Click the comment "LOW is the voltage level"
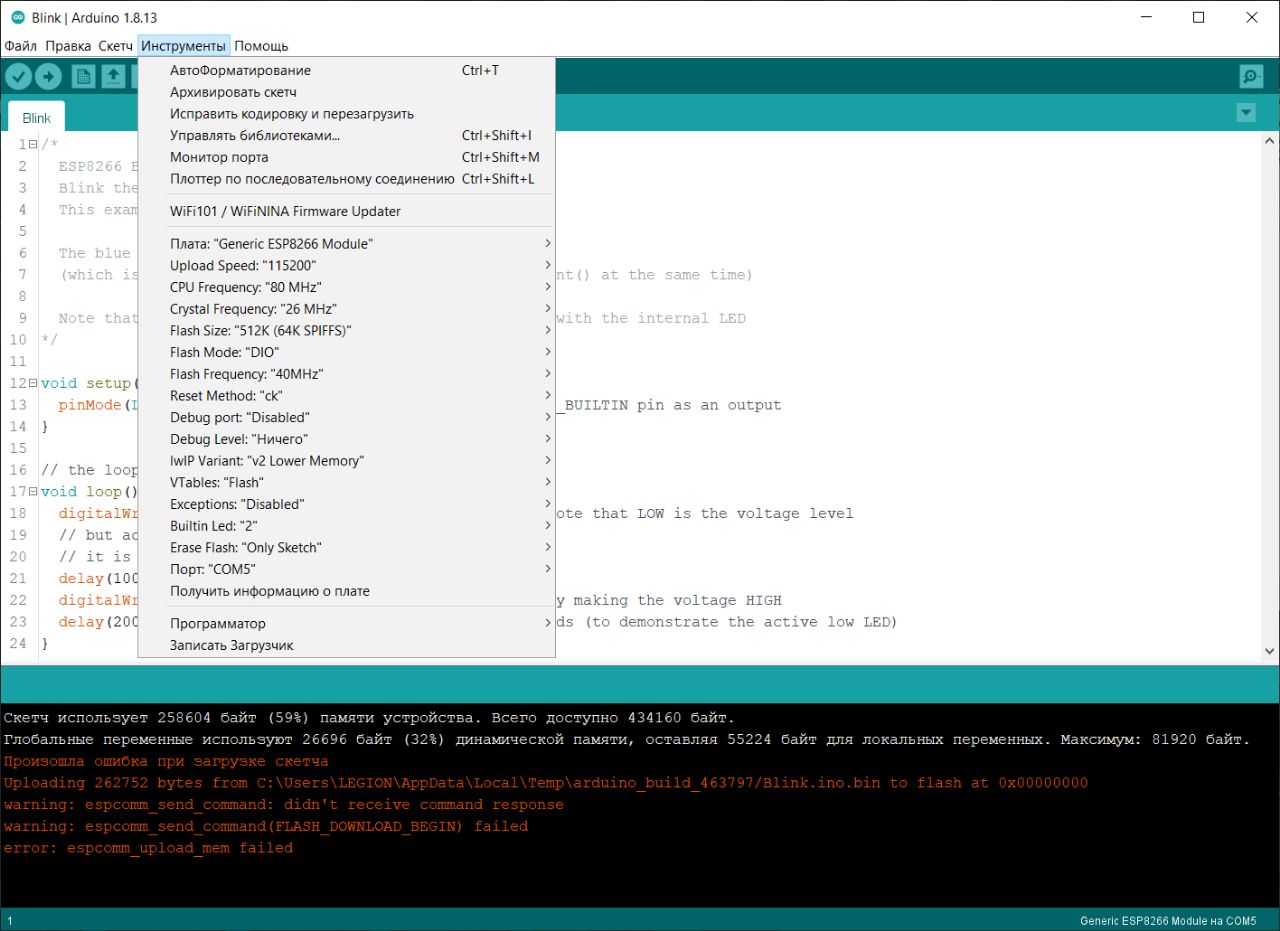This screenshot has width=1280, height=931. (x=745, y=514)
